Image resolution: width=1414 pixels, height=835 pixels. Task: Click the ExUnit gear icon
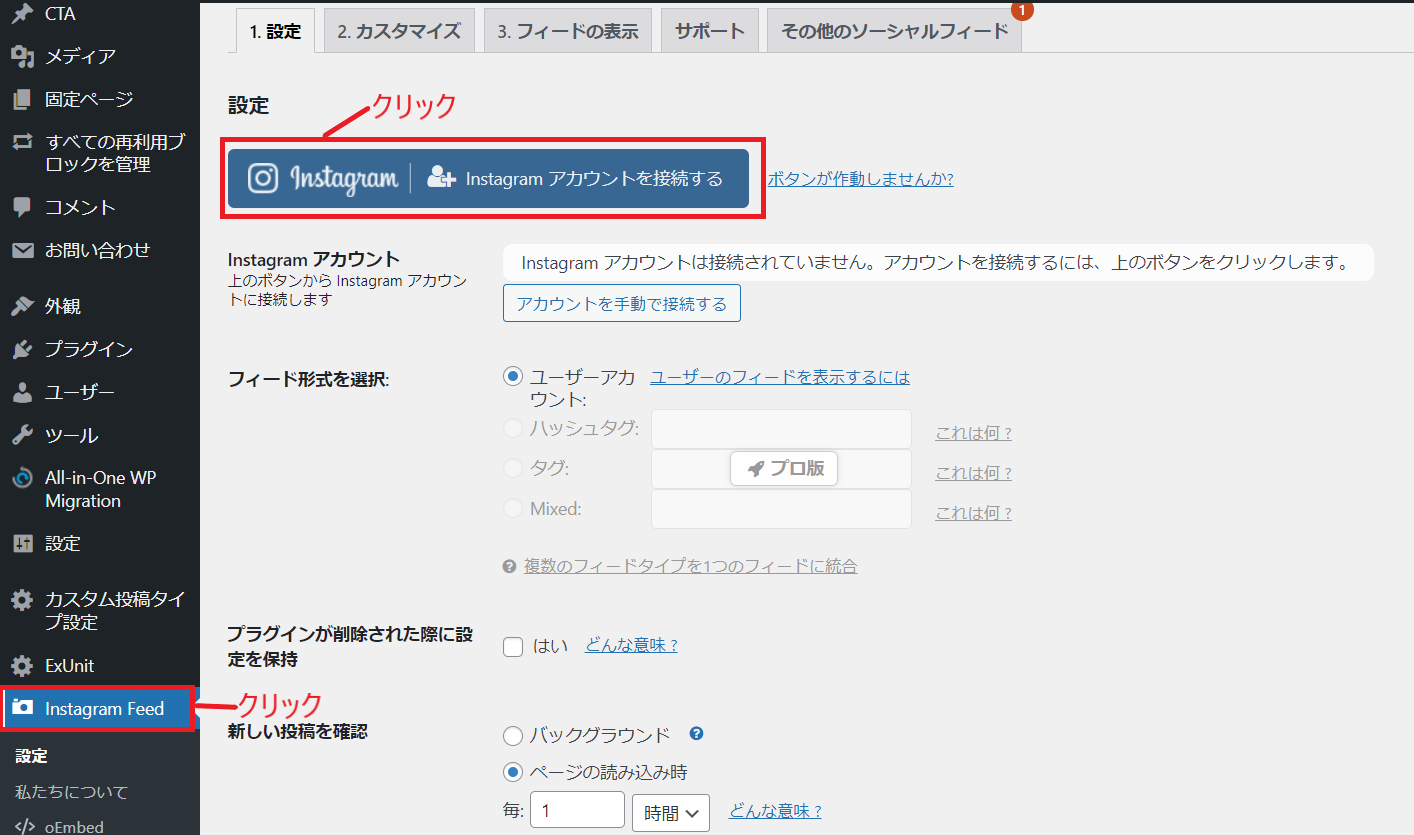coord(22,666)
